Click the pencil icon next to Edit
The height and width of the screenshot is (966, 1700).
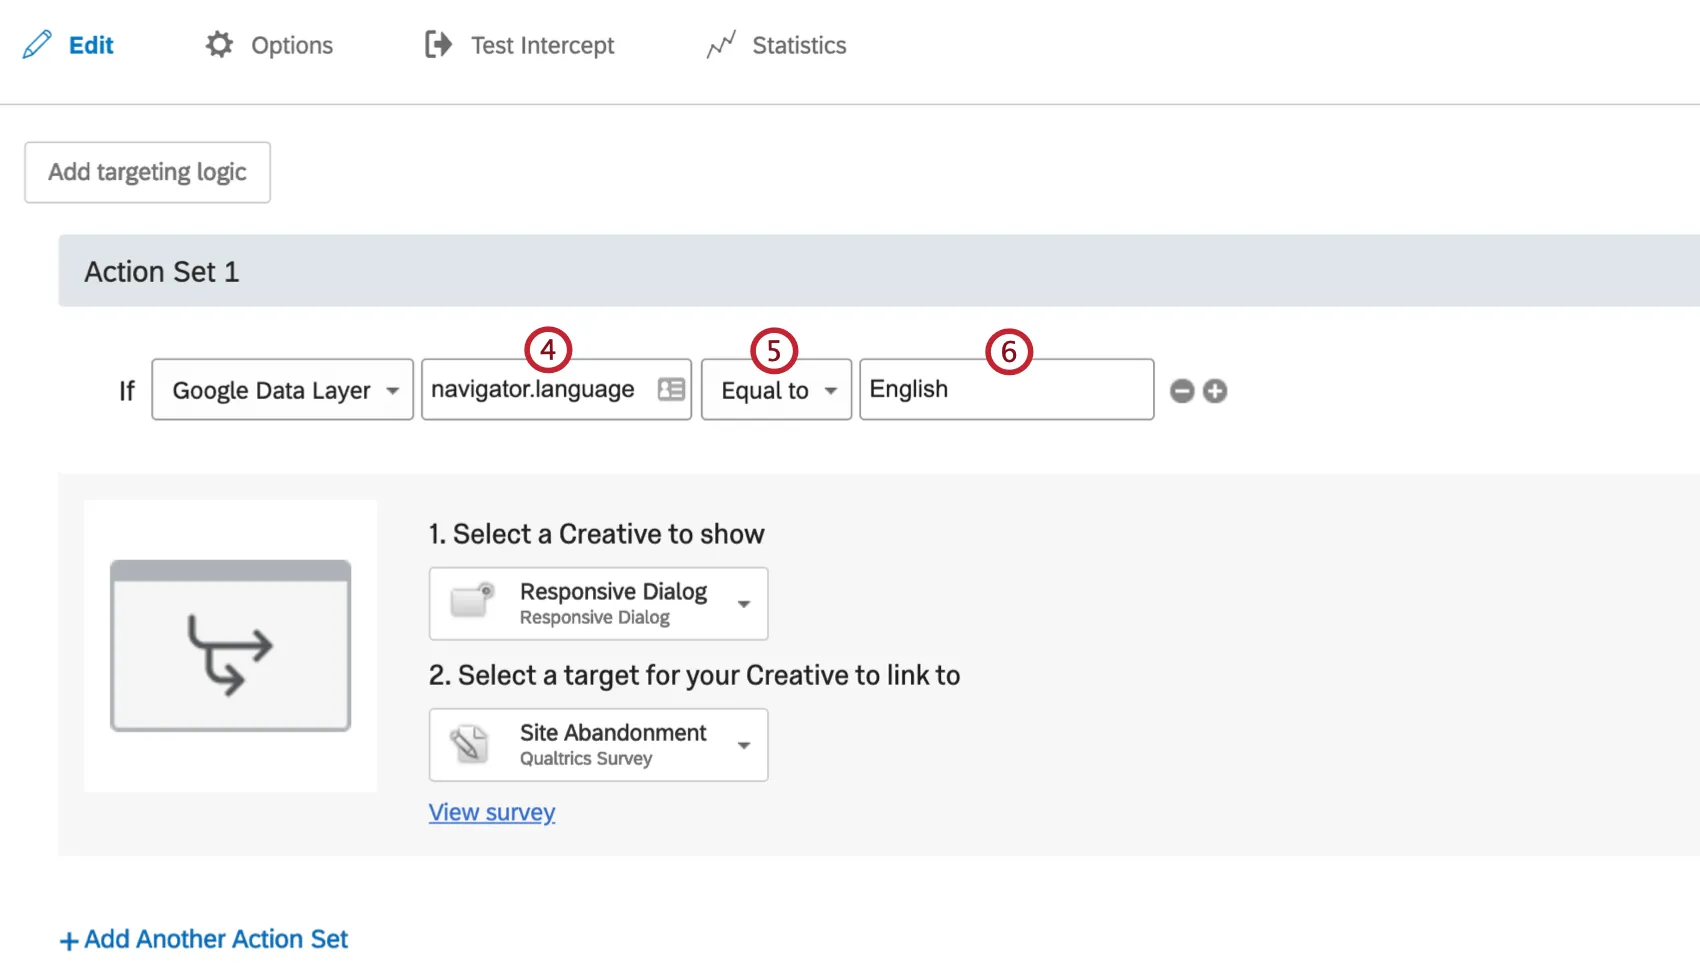pos(37,44)
